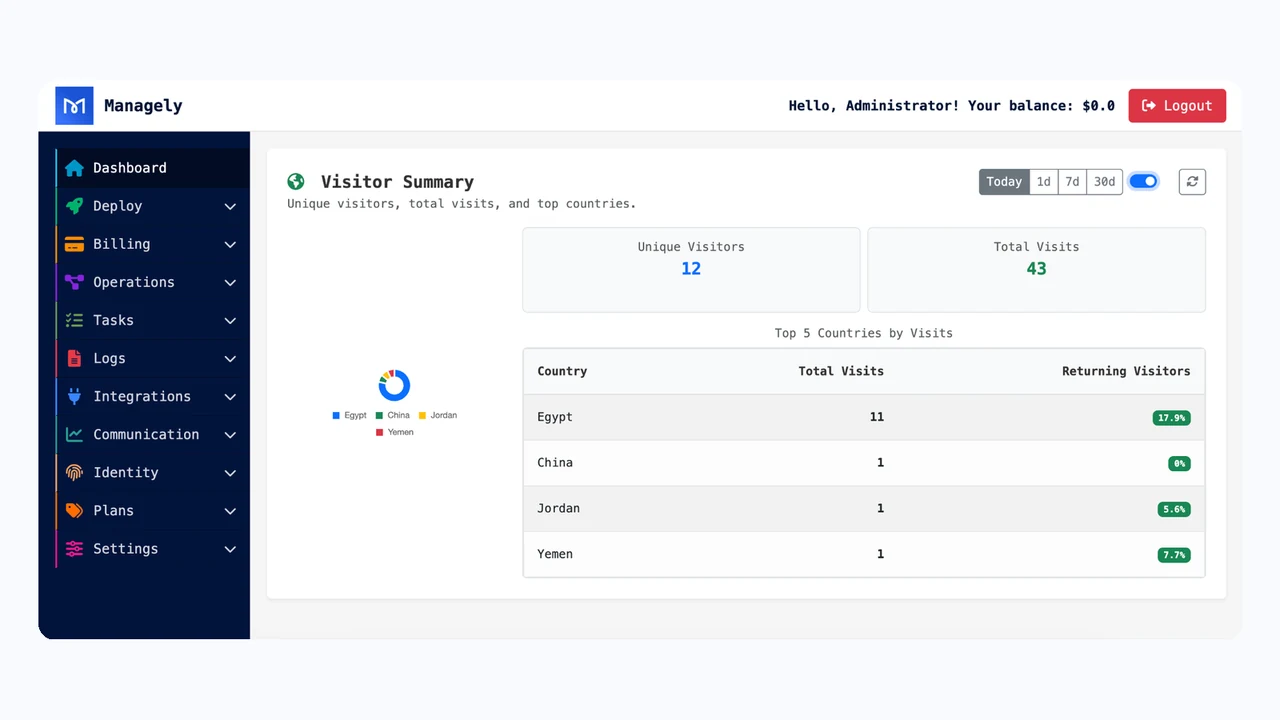Select the Today time range
This screenshot has width=1280, height=720.
(x=1004, y=181)
